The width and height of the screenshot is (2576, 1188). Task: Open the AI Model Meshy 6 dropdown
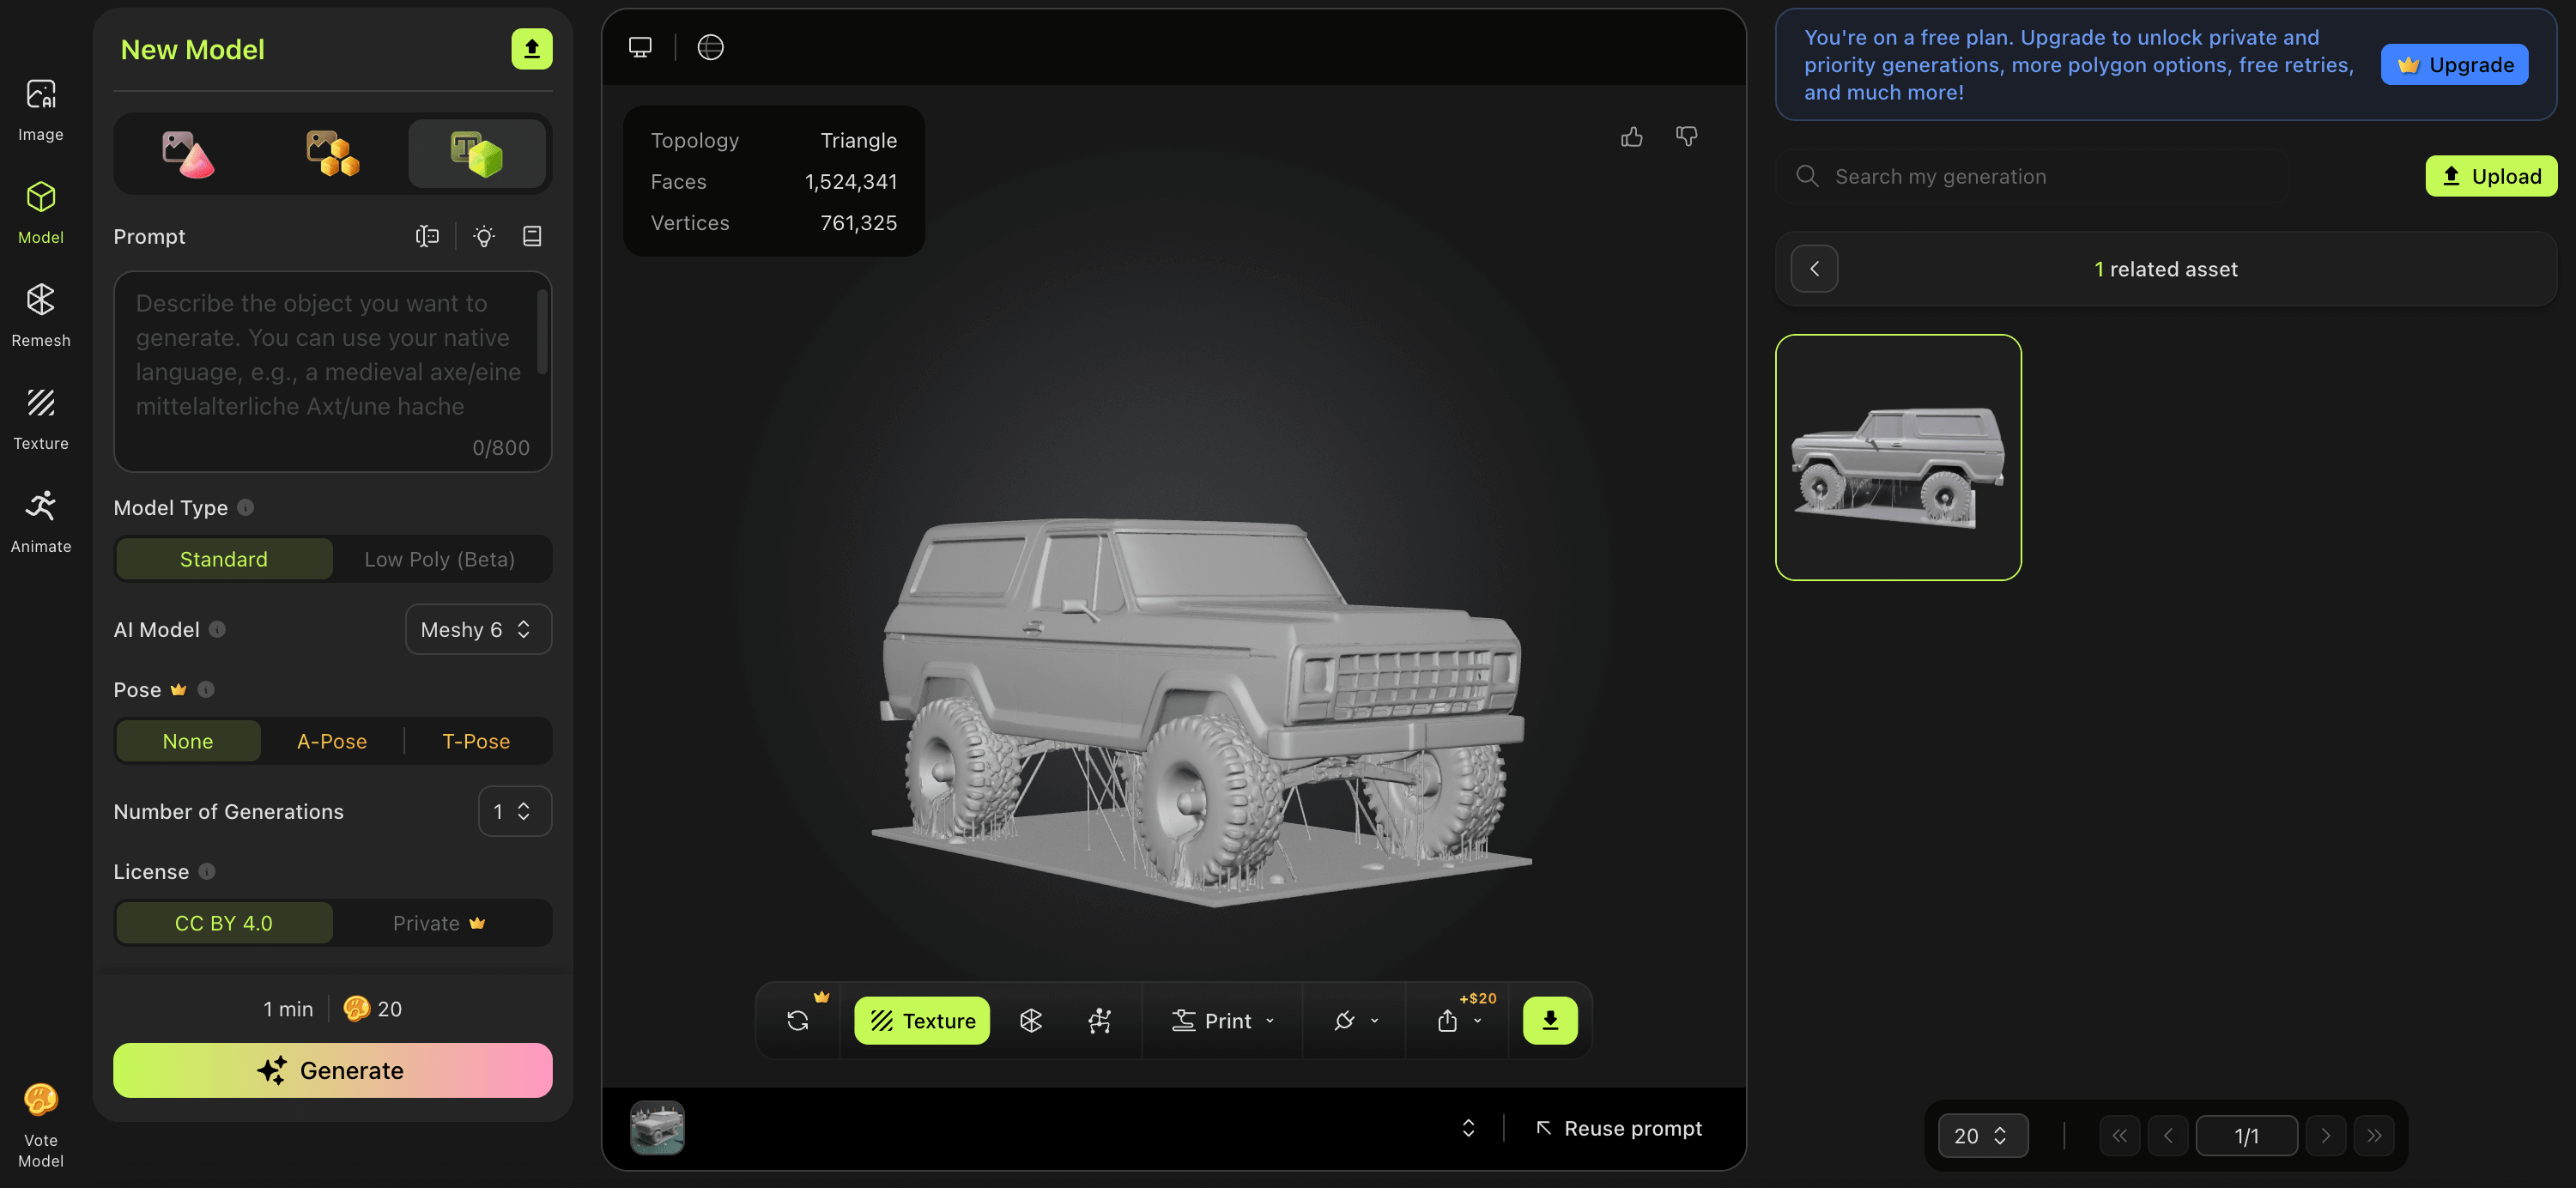click(x=477, y=629)
